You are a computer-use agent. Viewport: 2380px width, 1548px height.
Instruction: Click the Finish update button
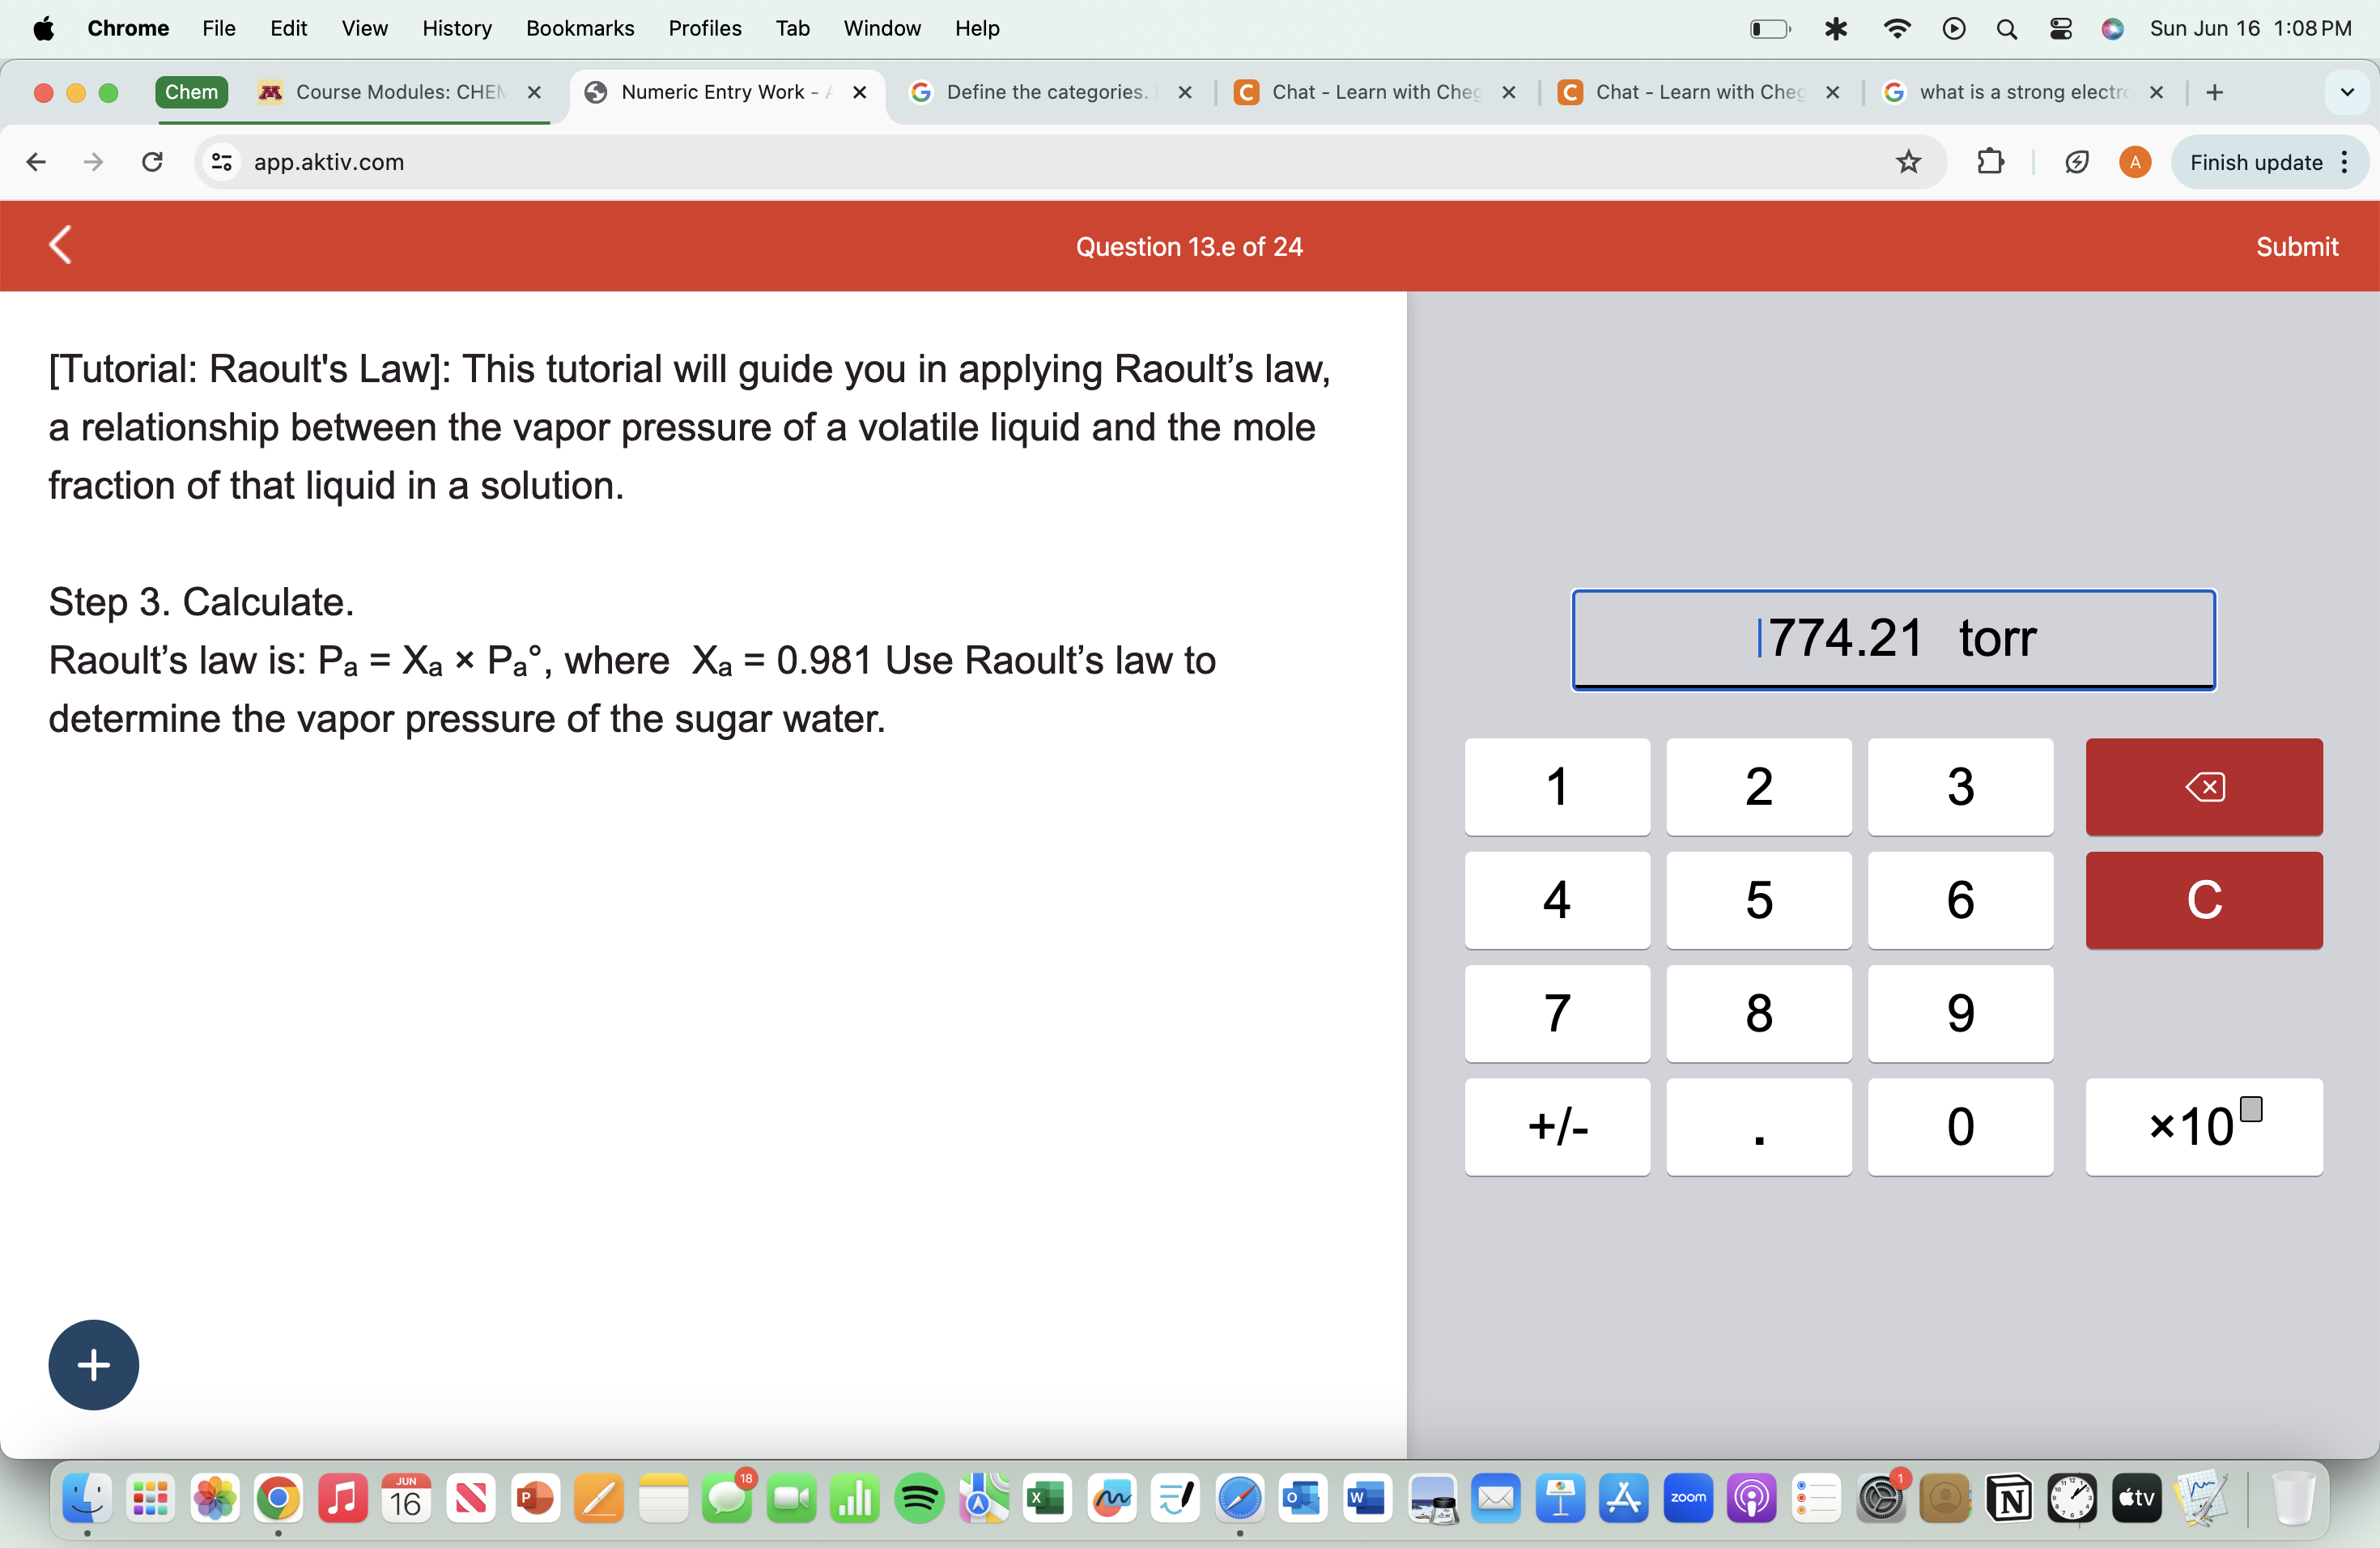2257,162
